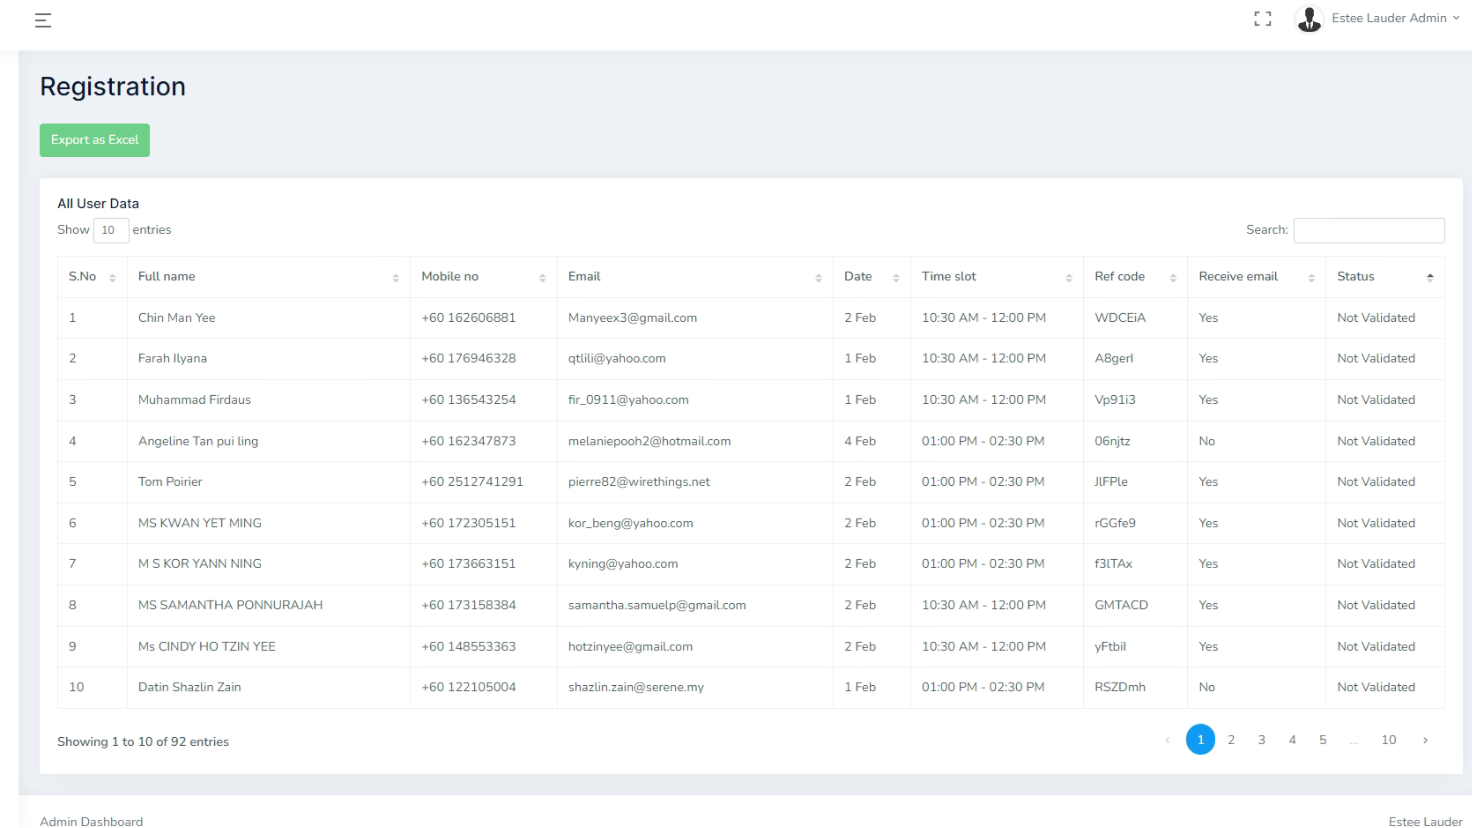Viewport: 1472px width, 828px height.
Task: Go to page 5
Action: click(x=1323, y=740)
